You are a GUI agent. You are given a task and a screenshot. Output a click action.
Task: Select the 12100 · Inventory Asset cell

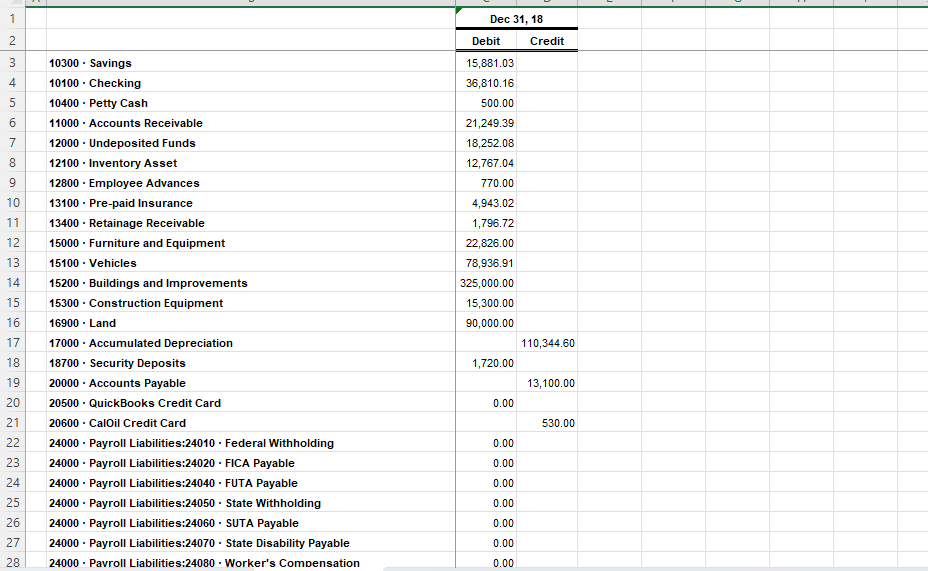[251, 163]
